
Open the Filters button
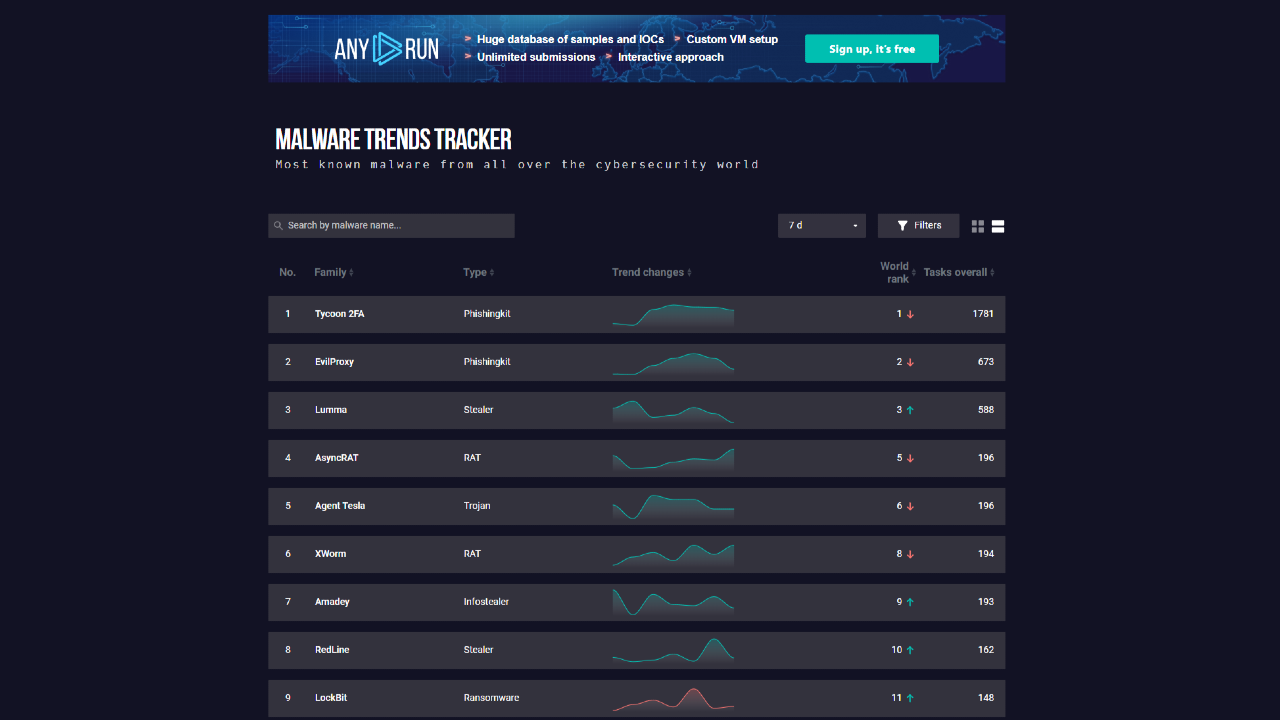coord(918,226)
